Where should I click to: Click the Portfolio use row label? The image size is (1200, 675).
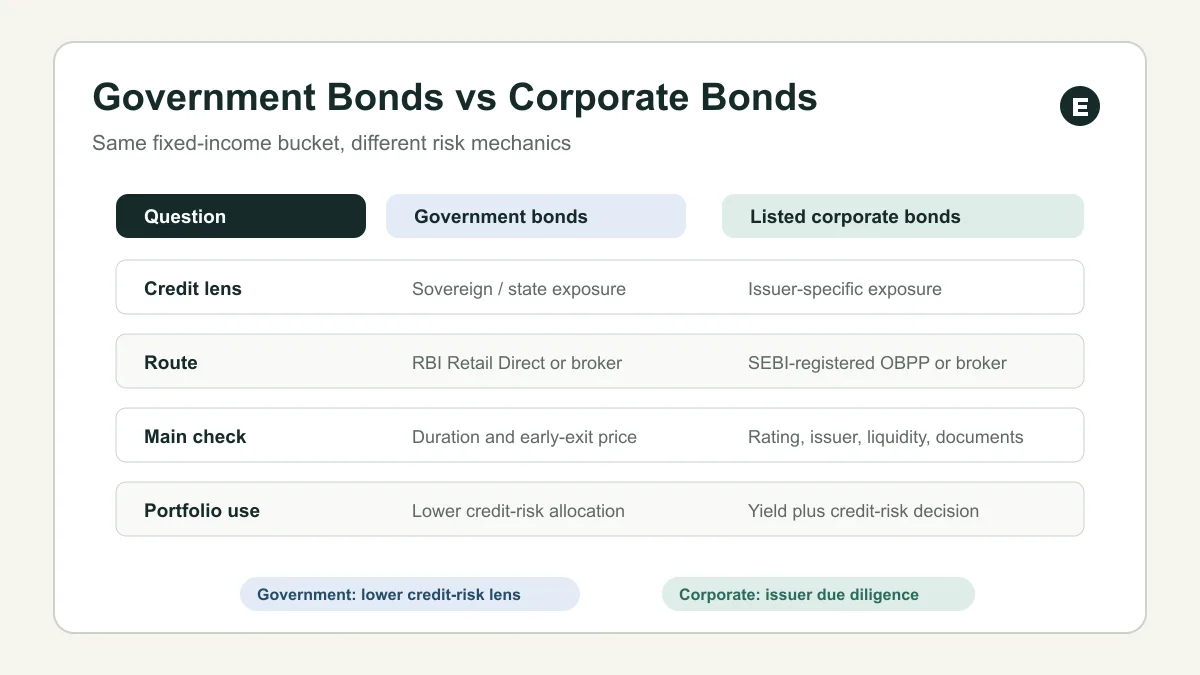(202, 511)
